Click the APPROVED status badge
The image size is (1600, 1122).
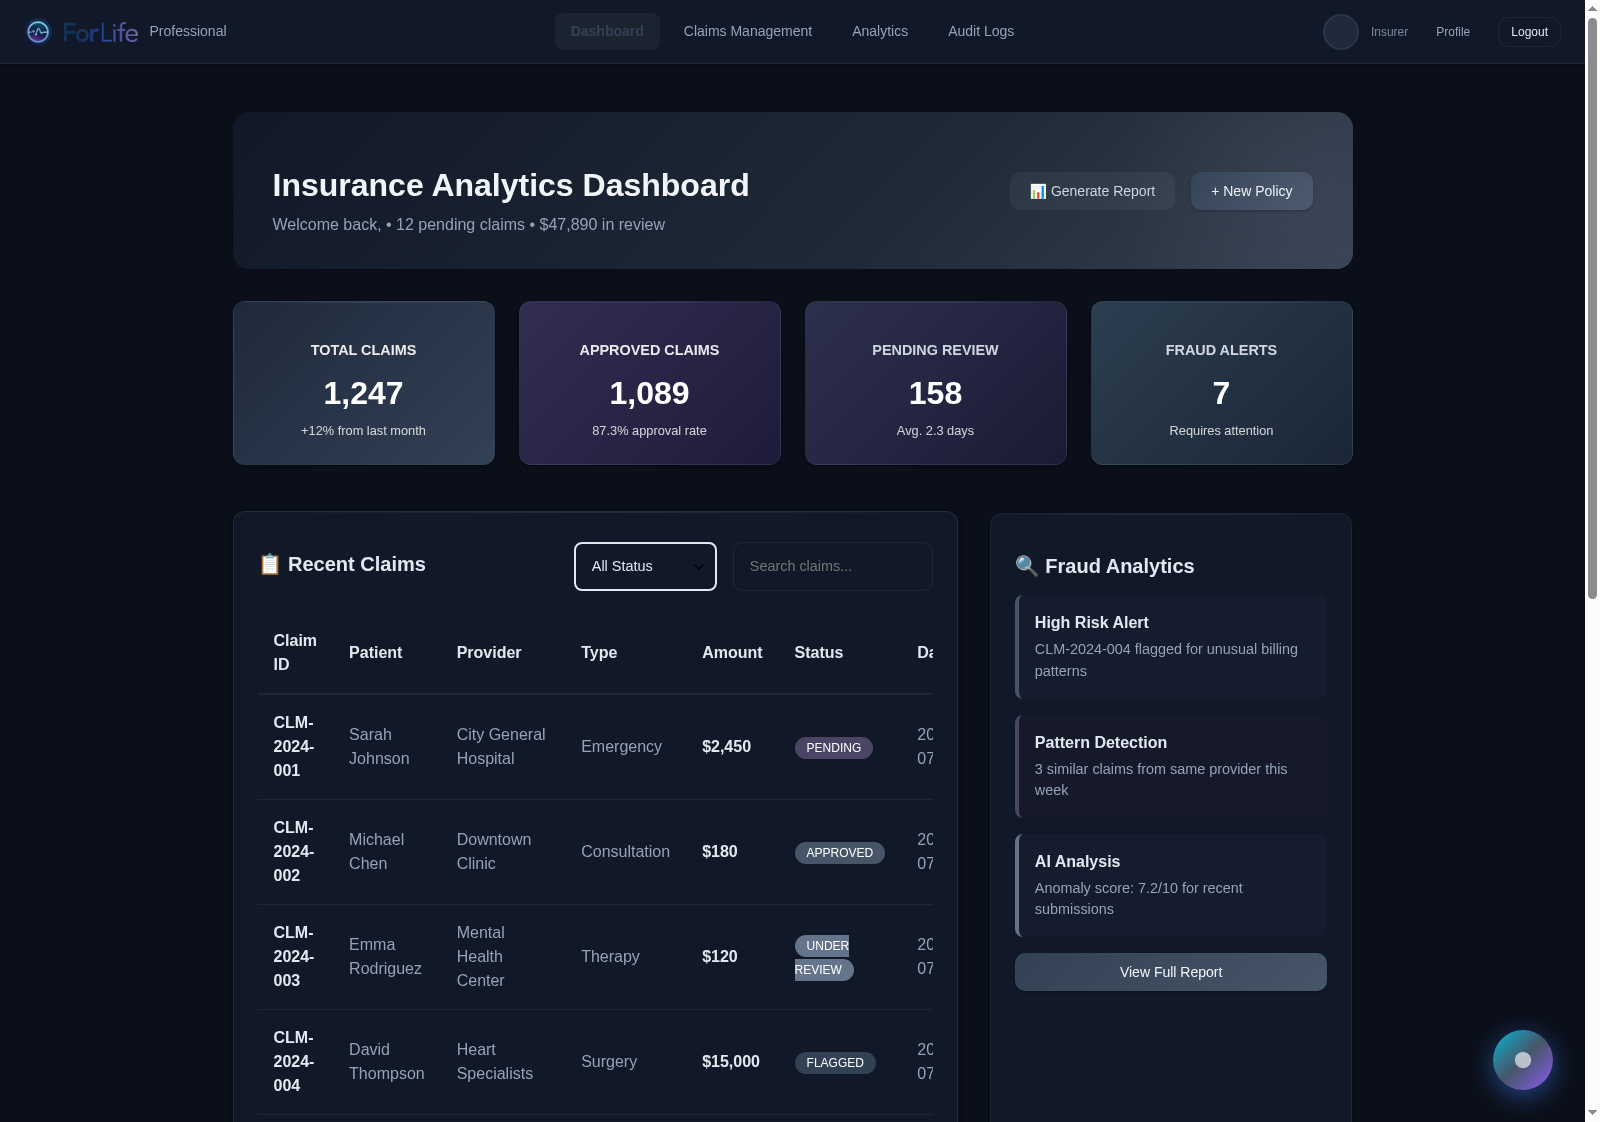point(840,853)
